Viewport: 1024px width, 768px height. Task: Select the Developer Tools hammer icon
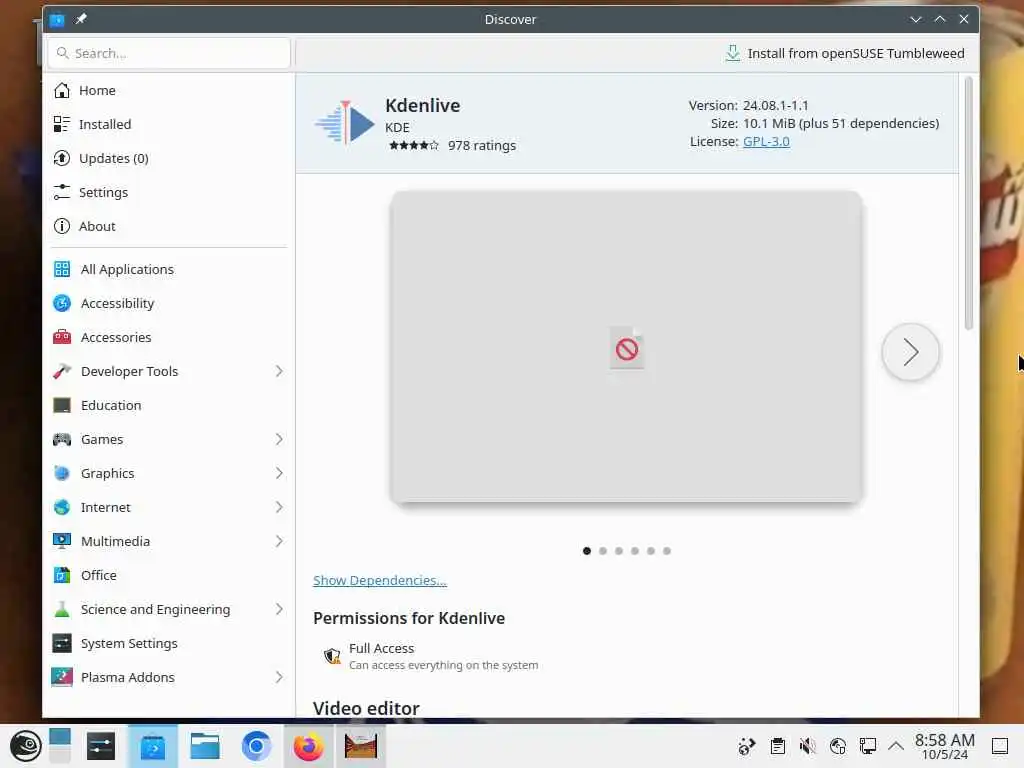click(x=62, y=371)
